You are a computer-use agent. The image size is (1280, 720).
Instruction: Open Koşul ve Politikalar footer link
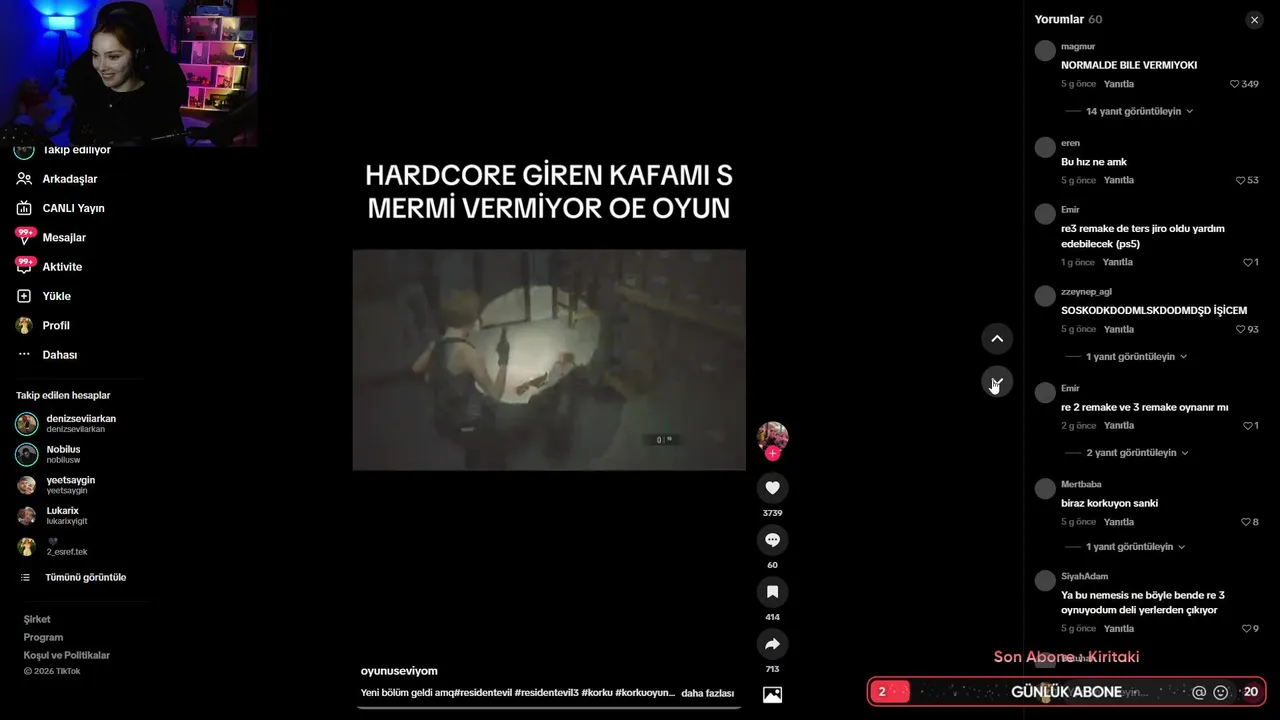coord(67,655)
